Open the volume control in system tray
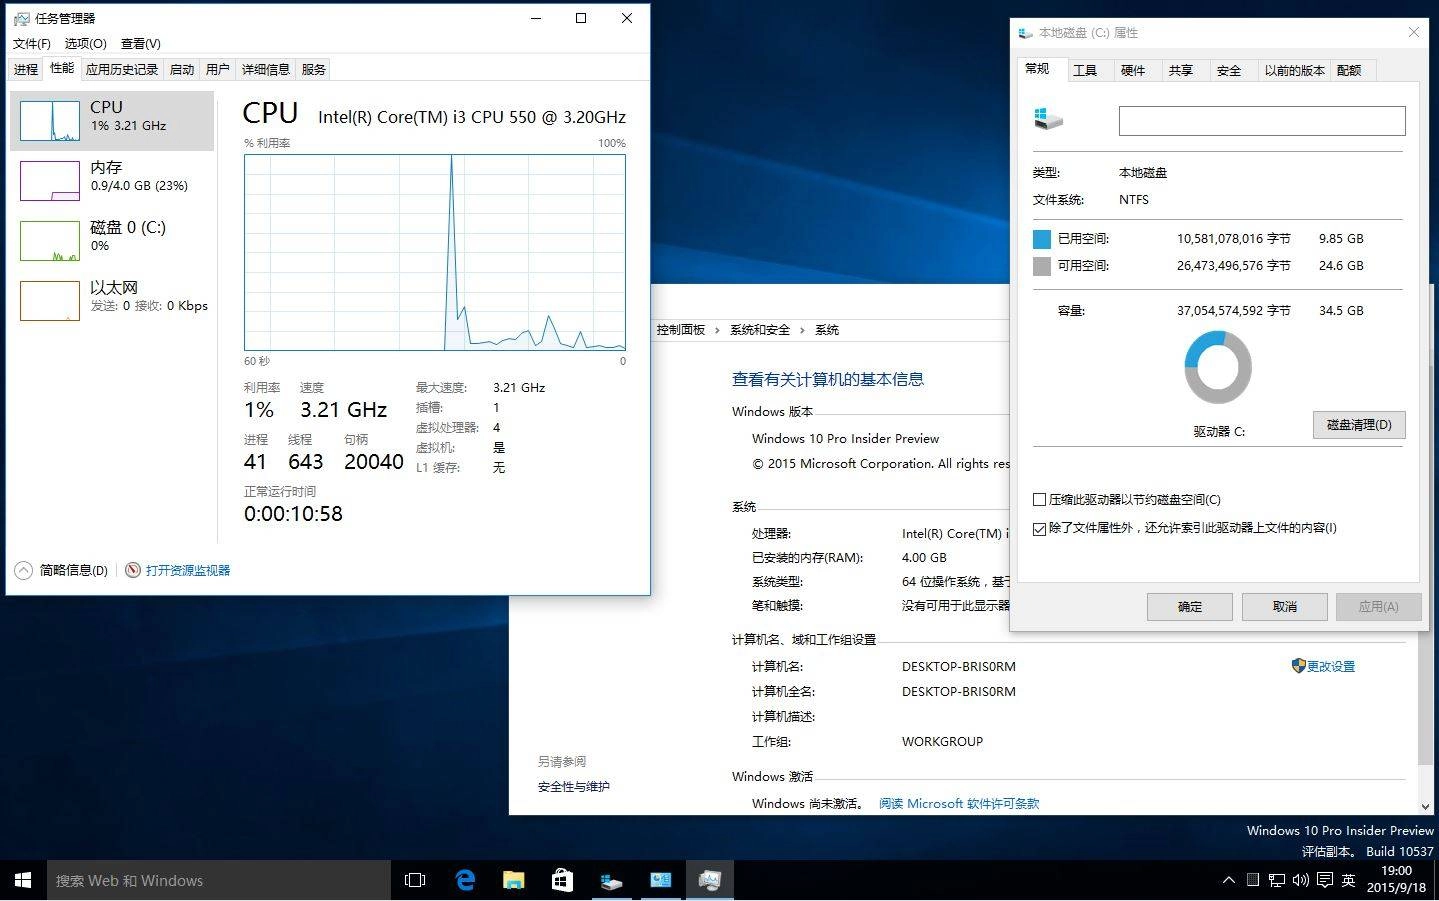Screen dimensions: 1439x901 (1300, 880)
